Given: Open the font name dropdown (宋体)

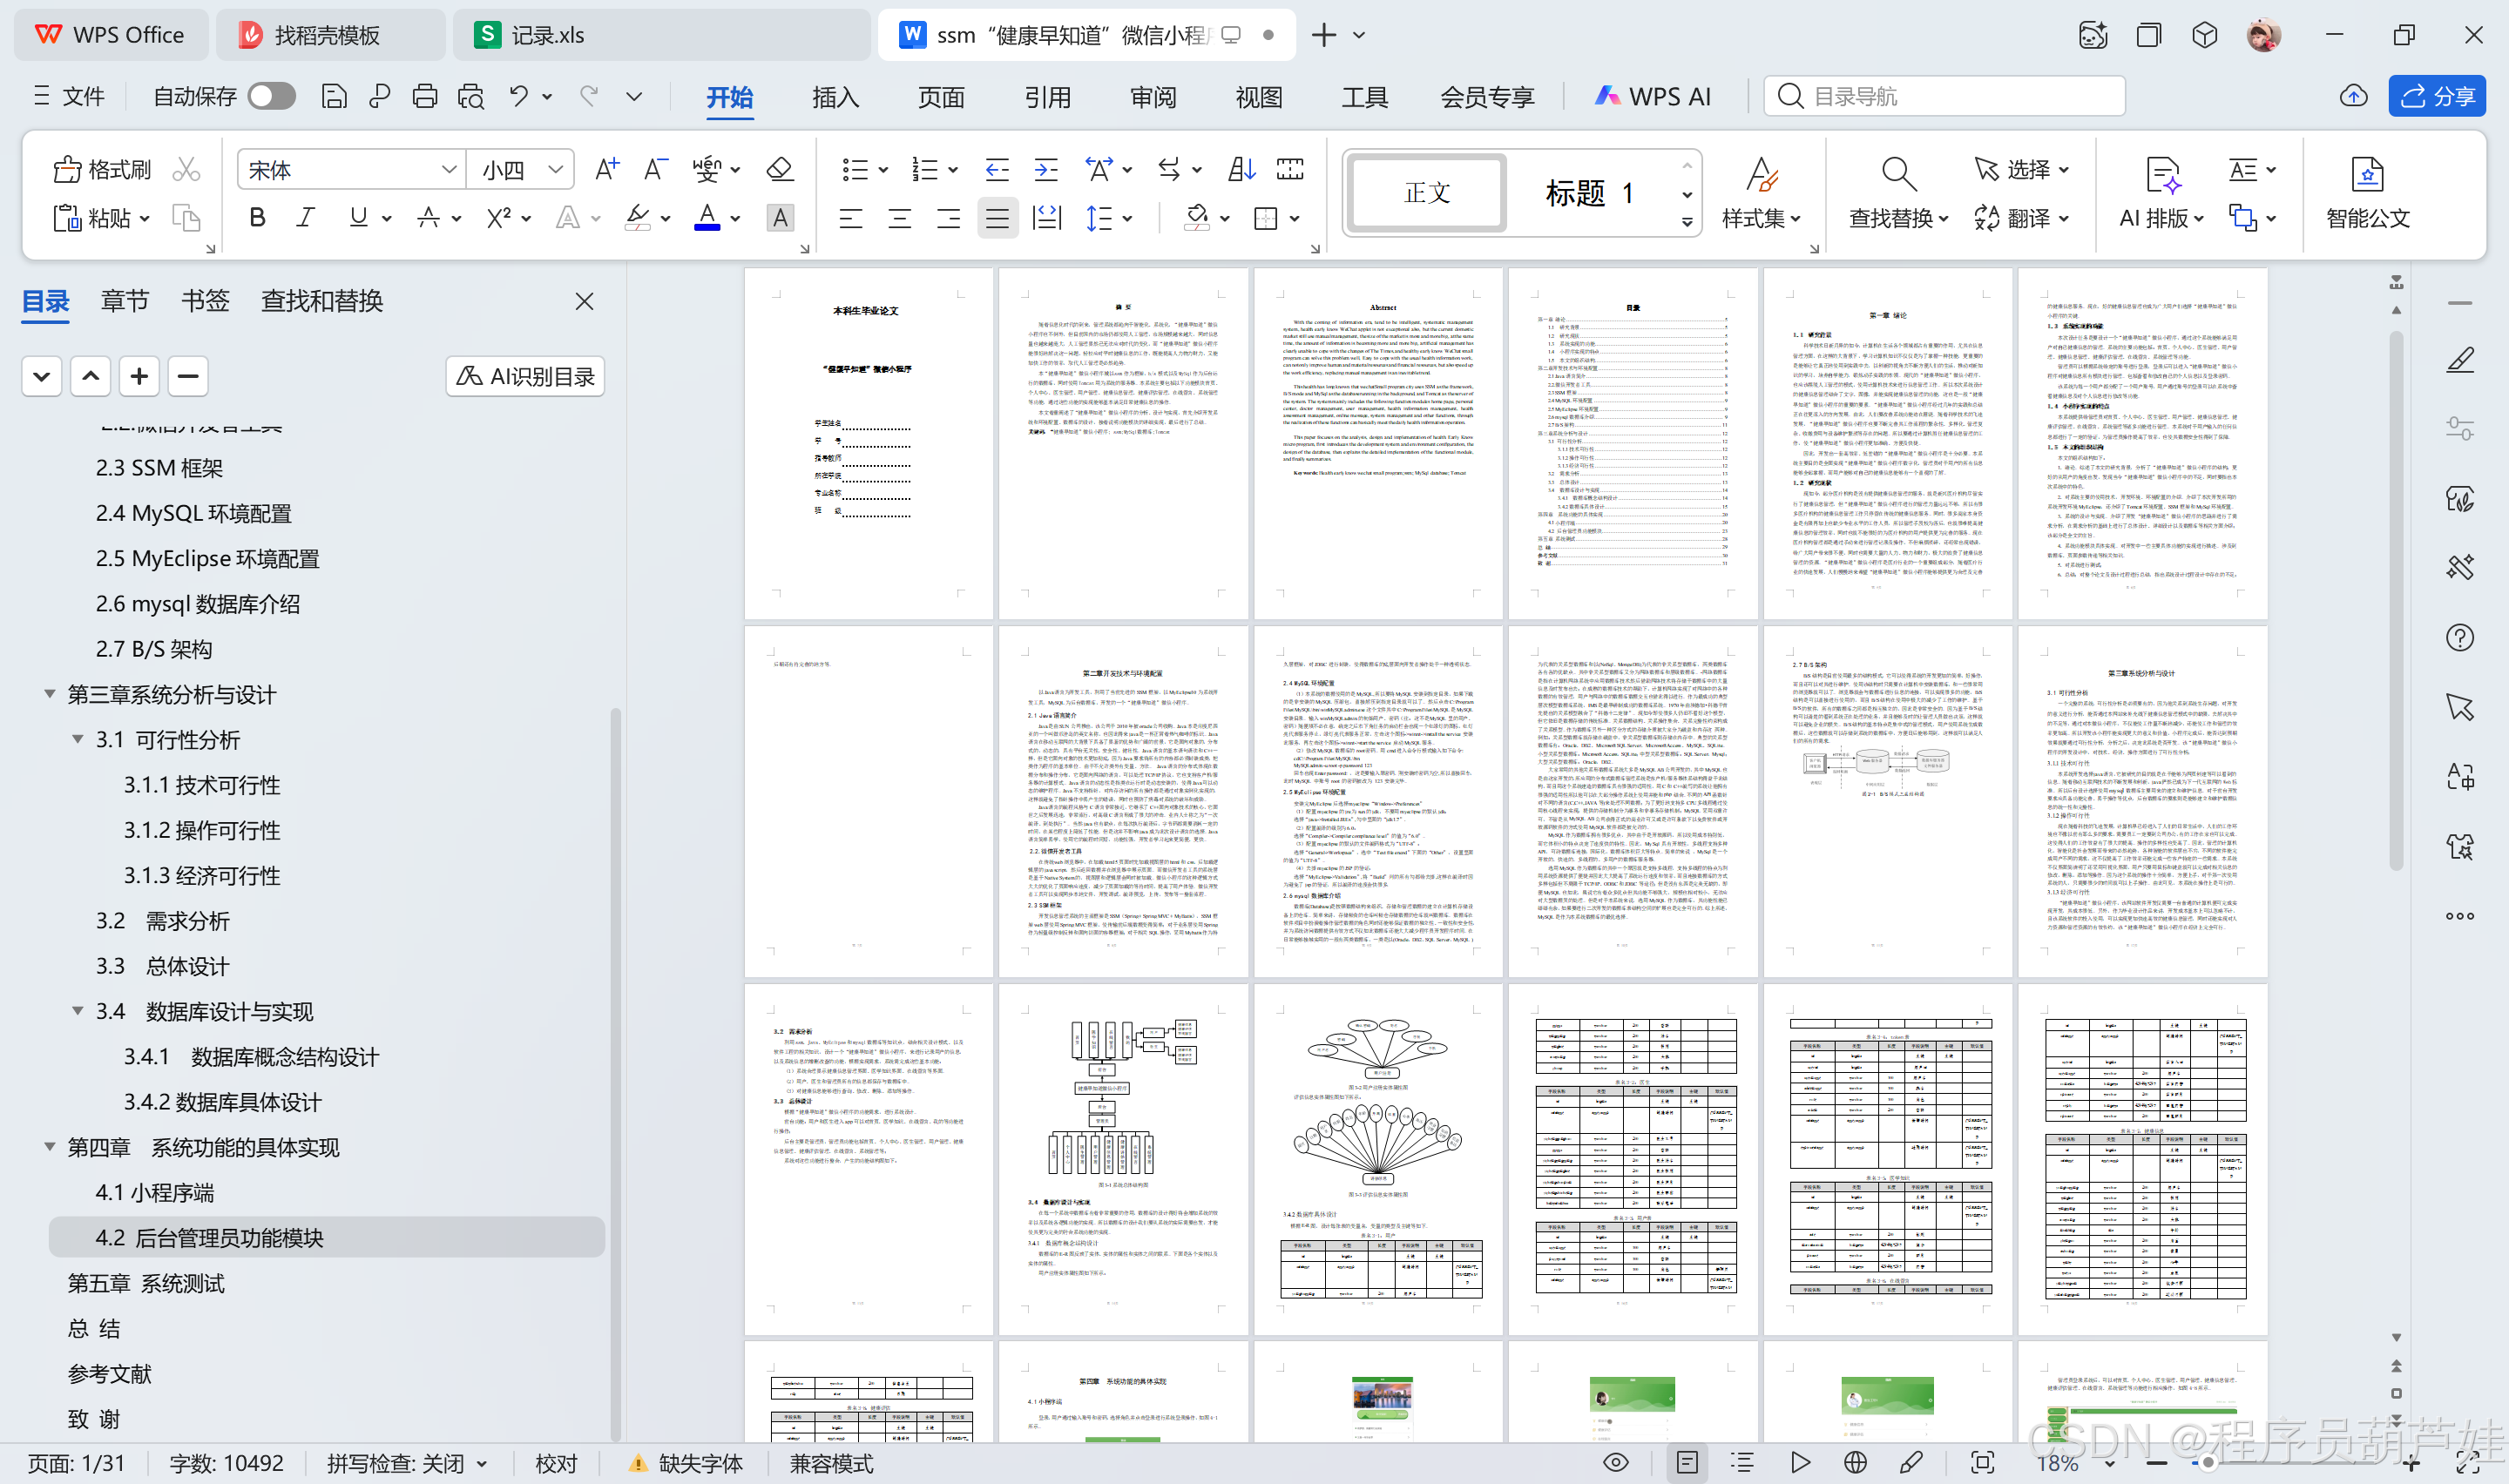Looking at the screenshot, I should (x=448, y=169).
